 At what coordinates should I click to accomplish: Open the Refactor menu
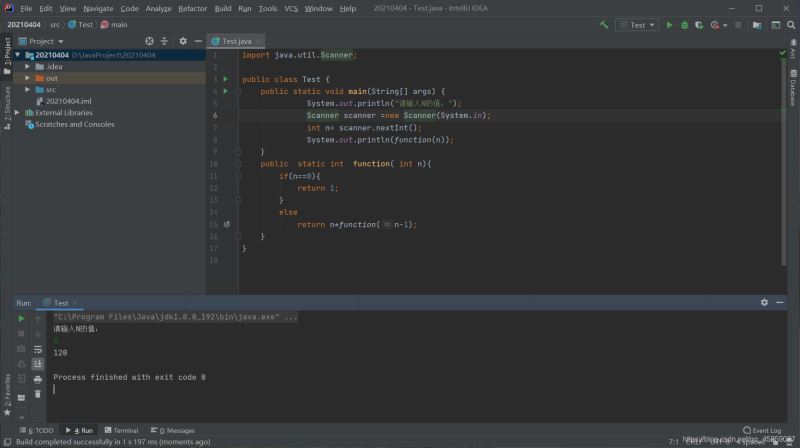pos(193,8)
